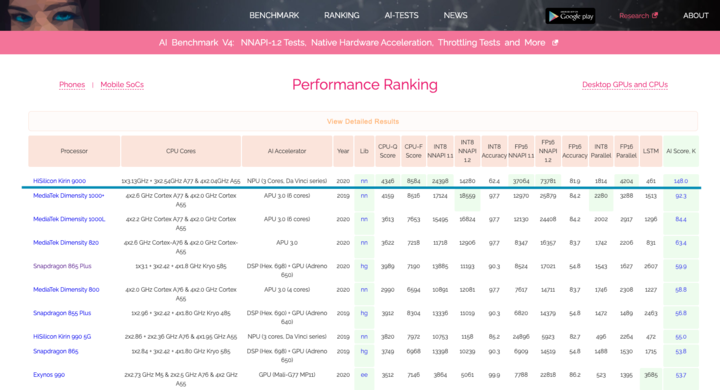Open the BENCHMARK menu item
This screenshot has height=390, width=720.
274,16
